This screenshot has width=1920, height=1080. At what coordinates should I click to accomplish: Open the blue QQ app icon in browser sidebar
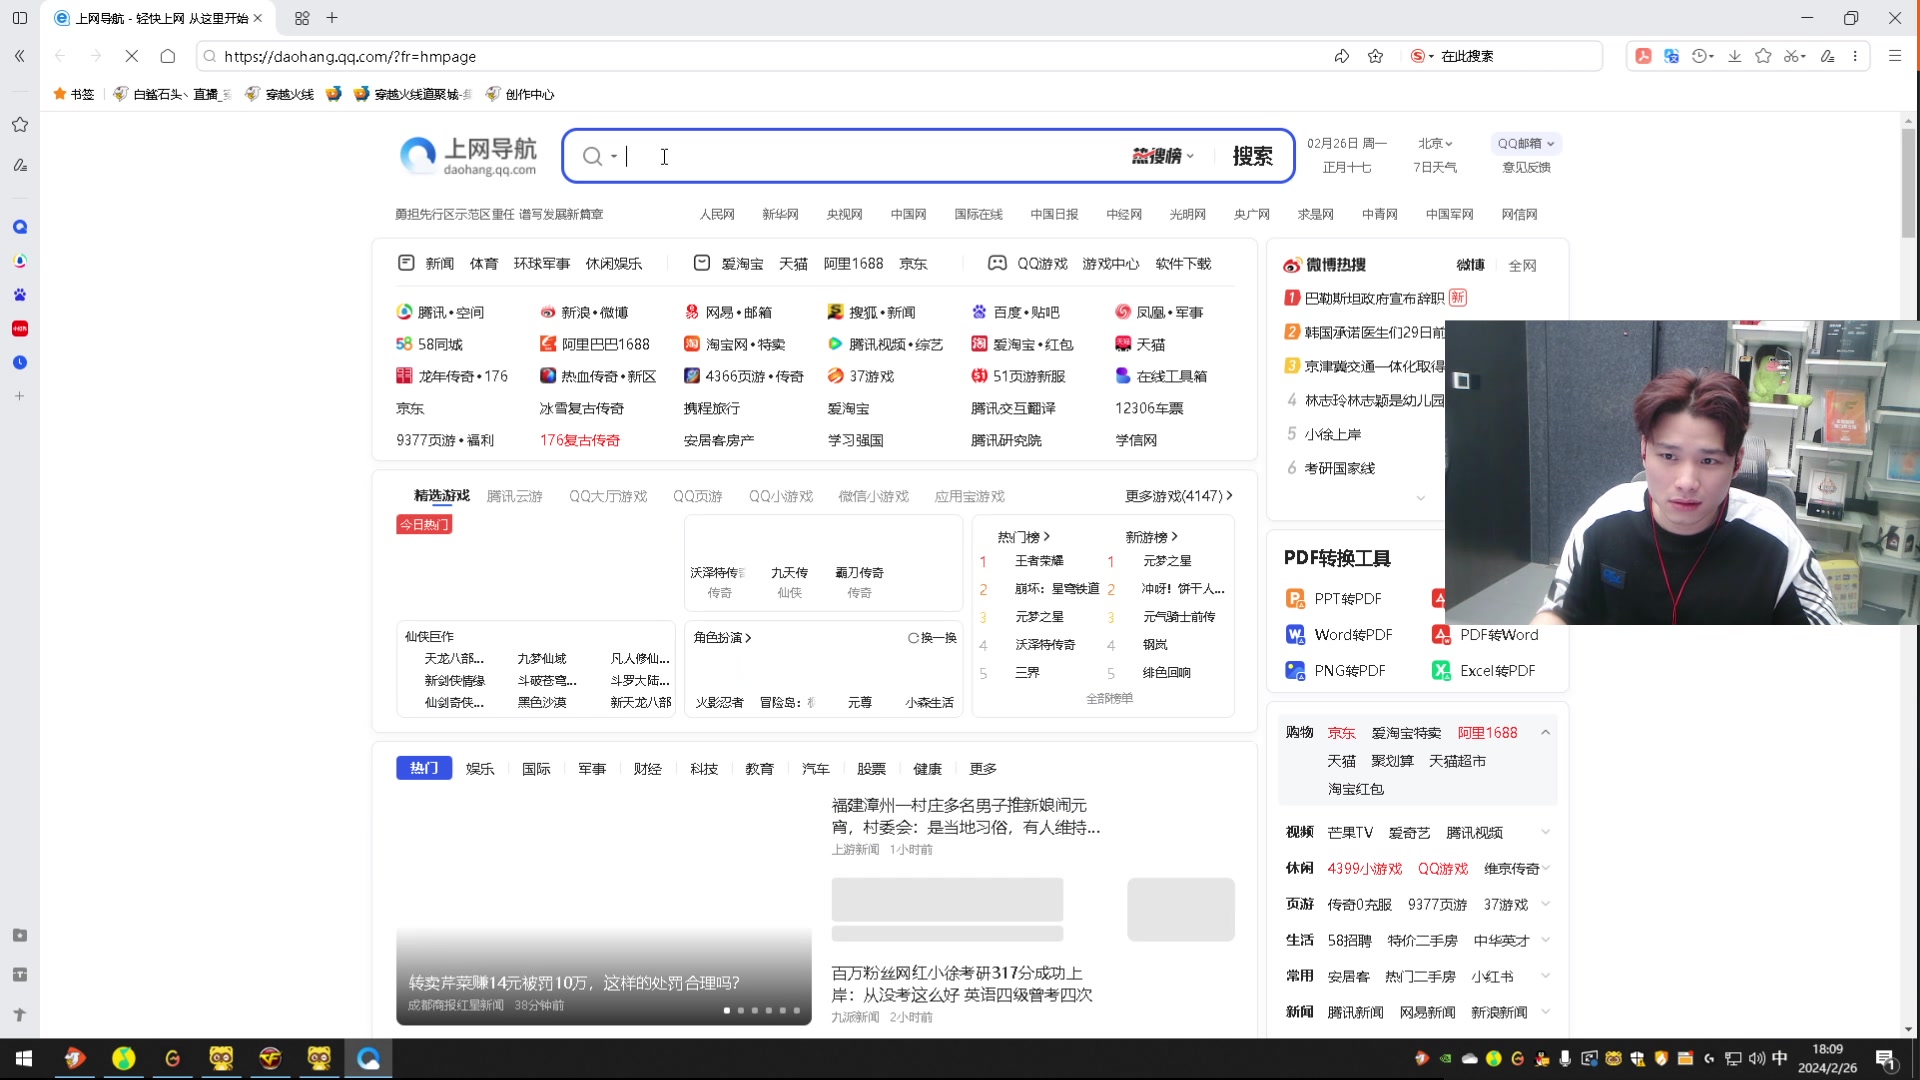[20, 226]
